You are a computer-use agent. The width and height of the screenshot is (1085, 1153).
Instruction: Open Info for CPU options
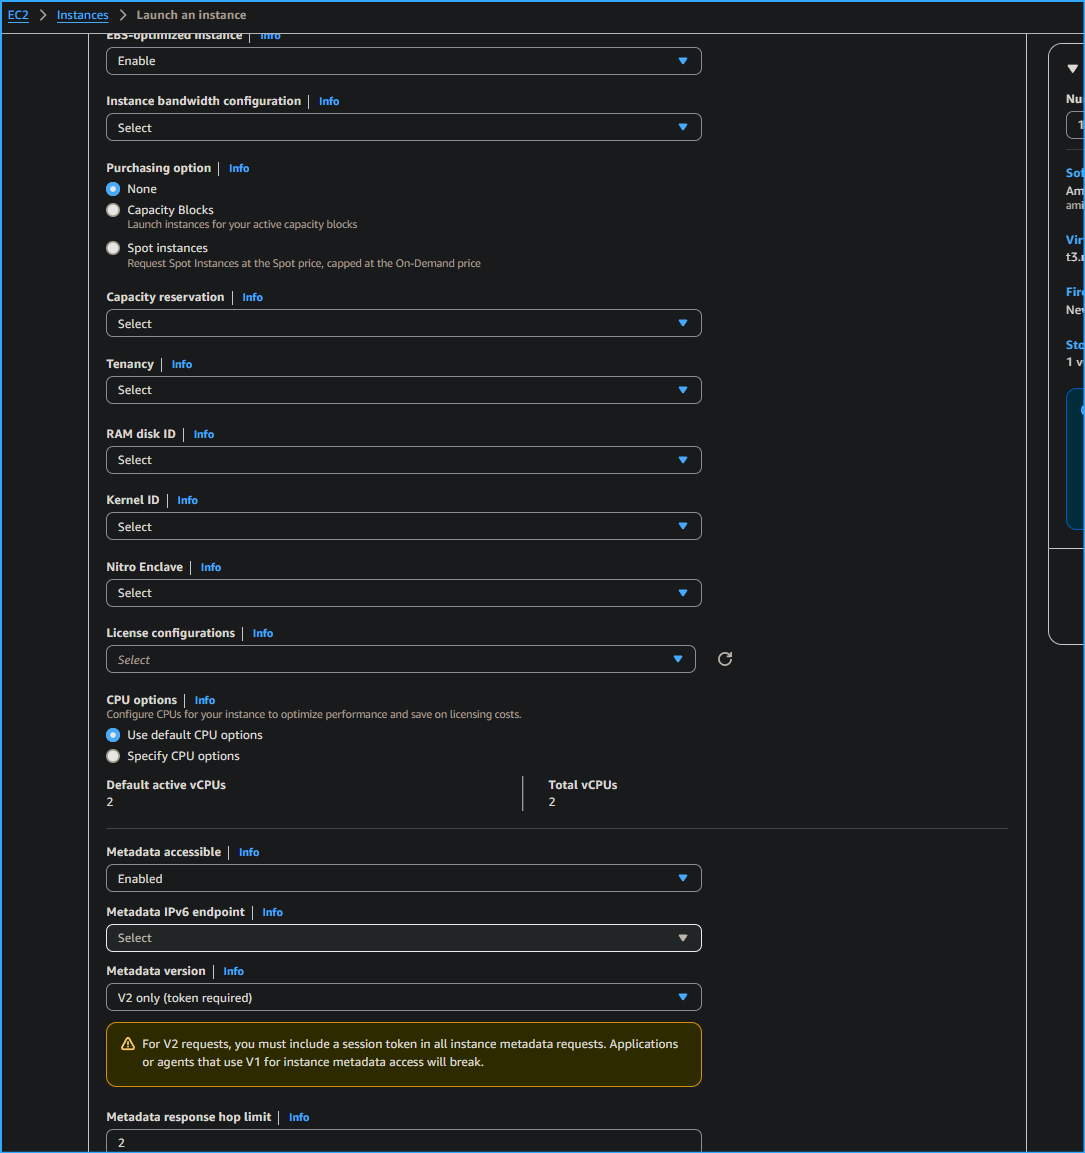coord(204,700)
